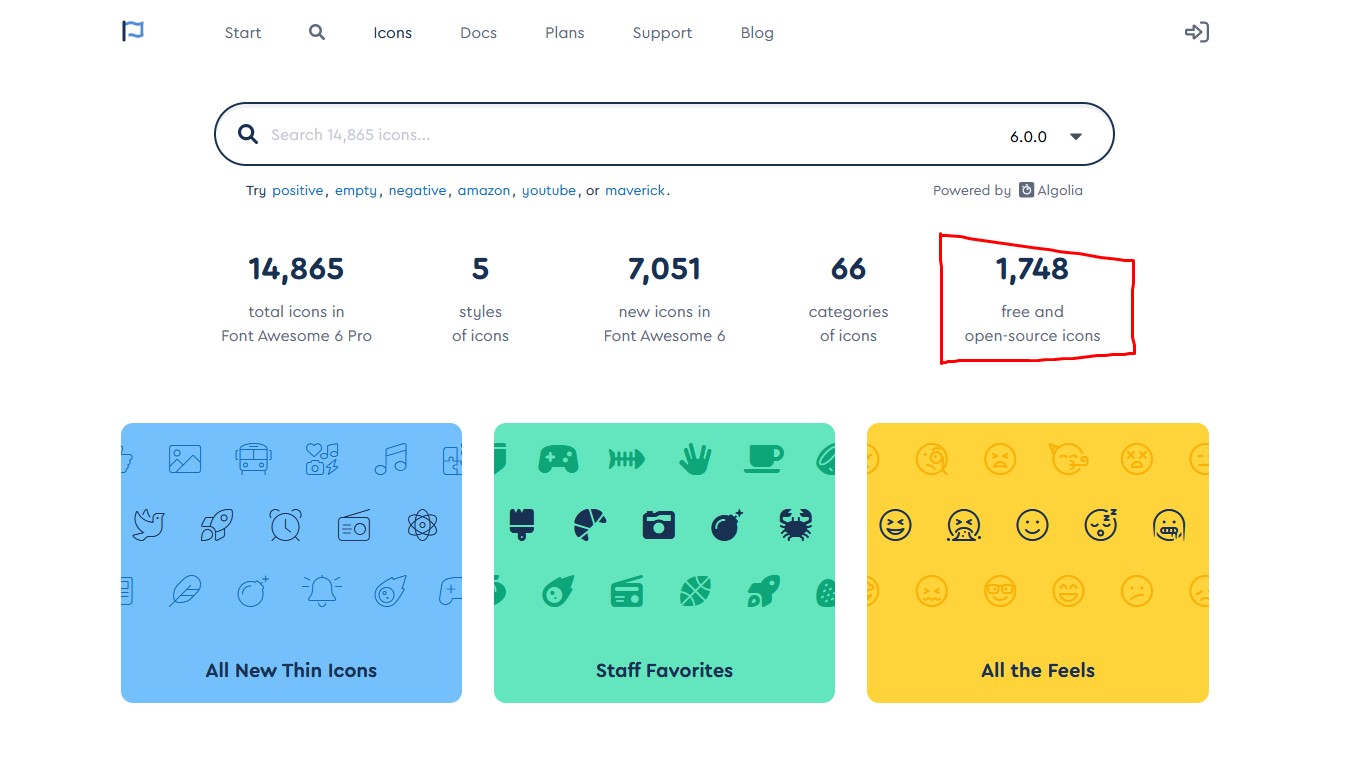Click the Font Awesome flag logo
The image size is (1361, 757).
coord(132,31)
